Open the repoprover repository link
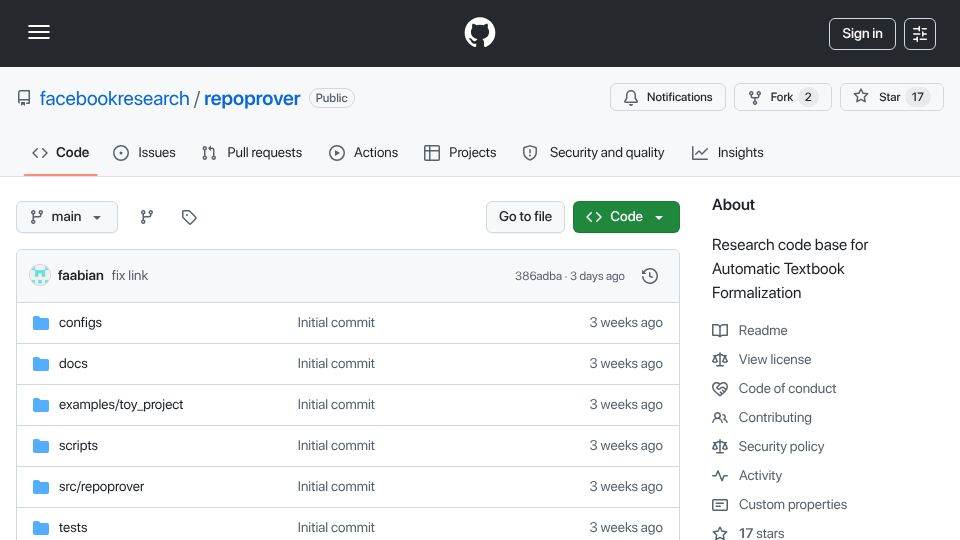Viewport: 960px width, 540px height. (x=252, y=99)
